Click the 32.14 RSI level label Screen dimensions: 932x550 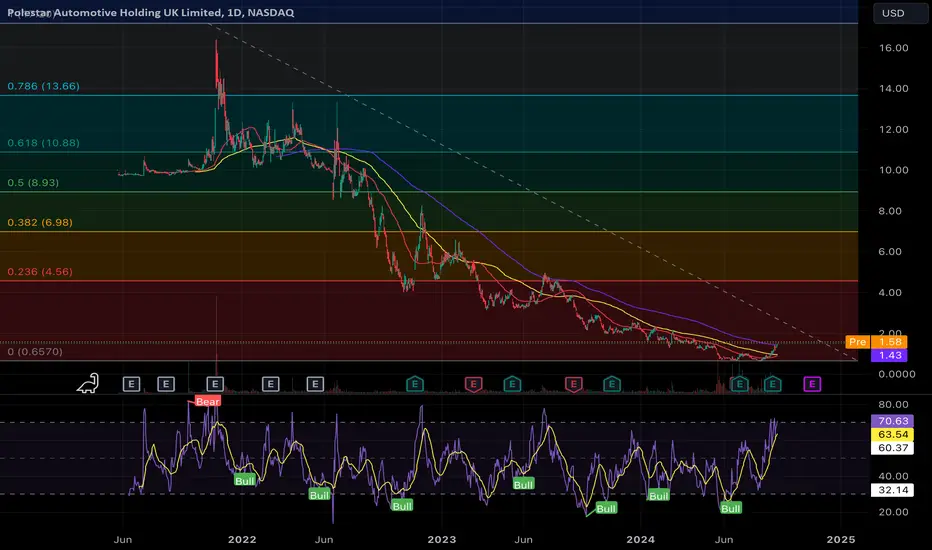point(893,490)
